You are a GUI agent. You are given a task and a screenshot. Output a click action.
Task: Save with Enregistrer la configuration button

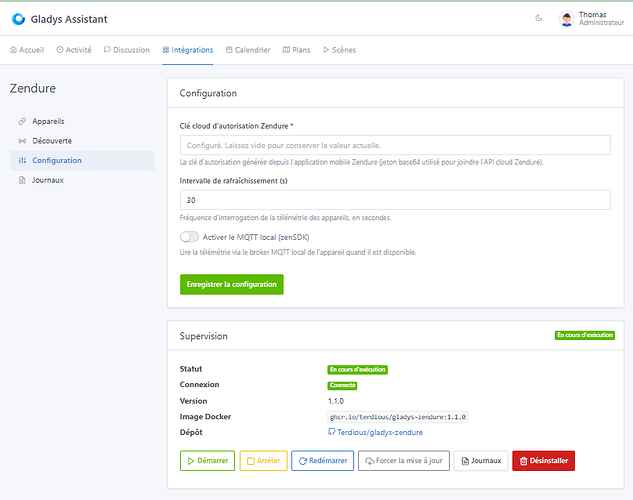[x=232, y=285]
